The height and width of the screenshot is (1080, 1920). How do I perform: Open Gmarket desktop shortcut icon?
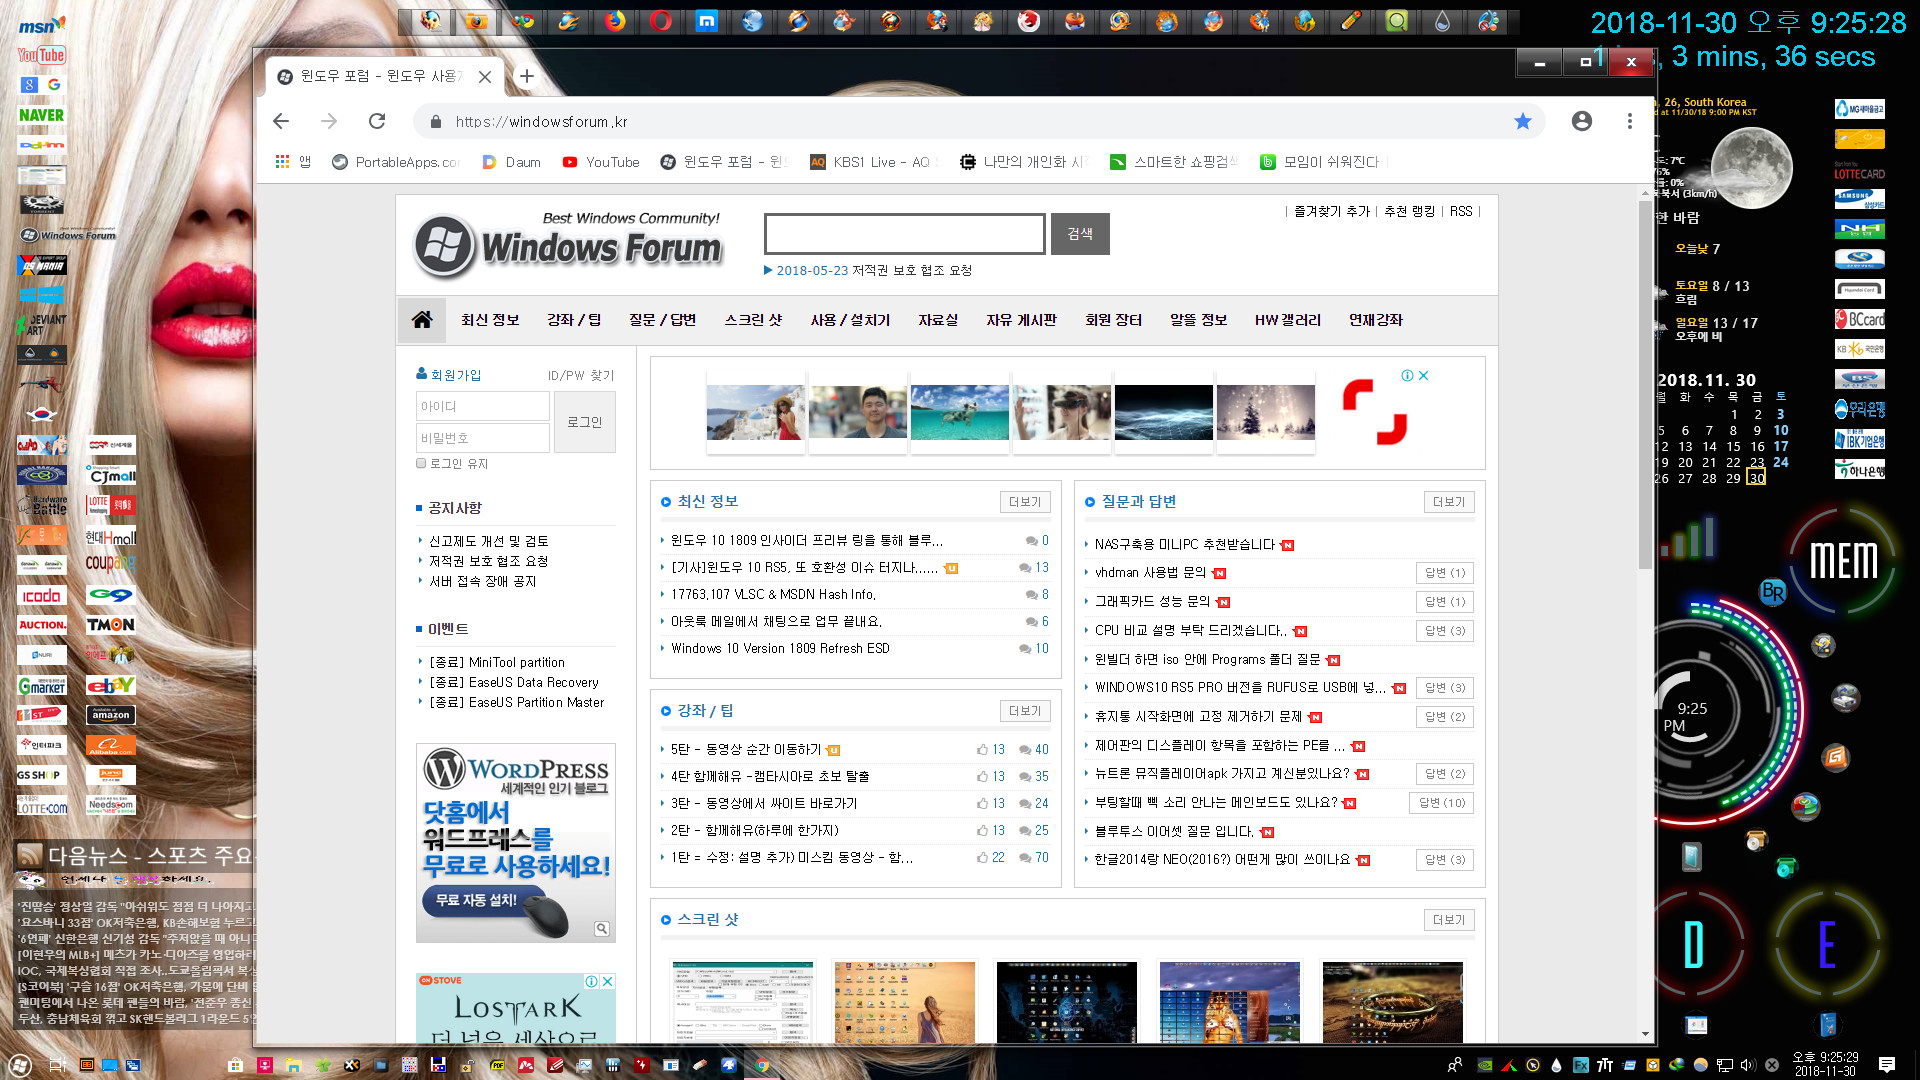point(42,685)
